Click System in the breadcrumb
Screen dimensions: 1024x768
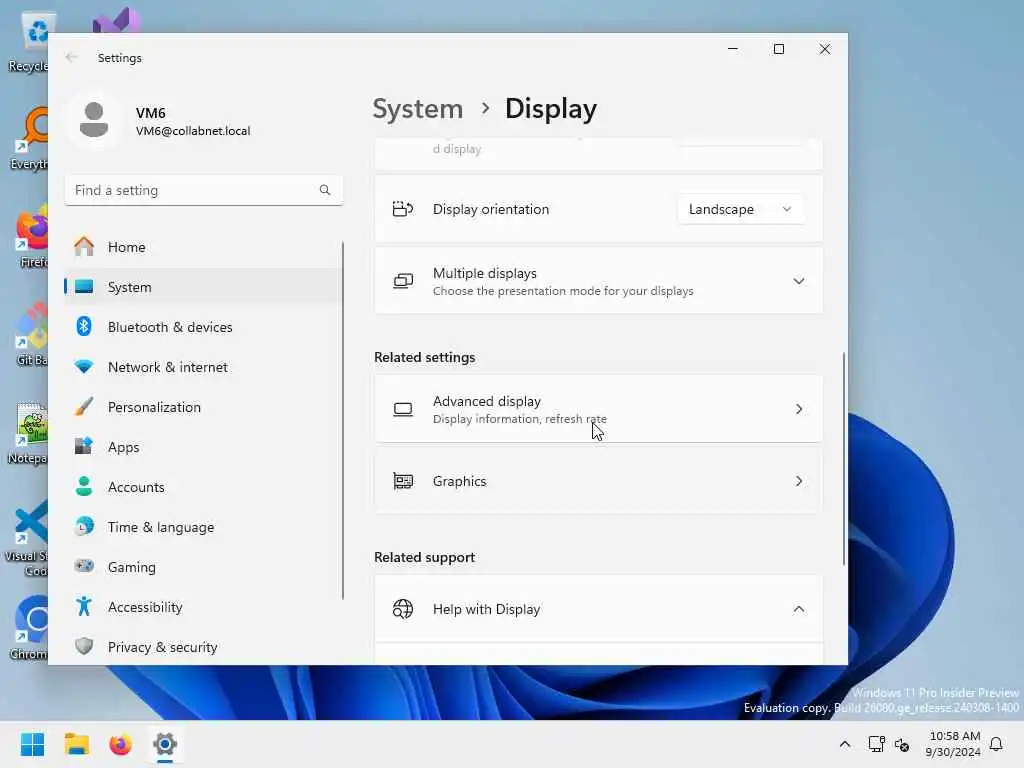418,108
